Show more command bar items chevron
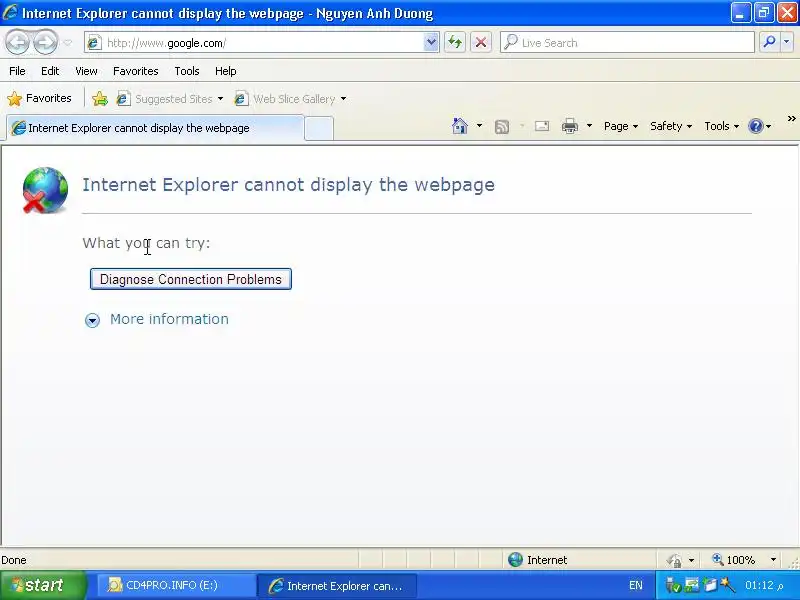This screenshot has height=600, width=800. 791,119
